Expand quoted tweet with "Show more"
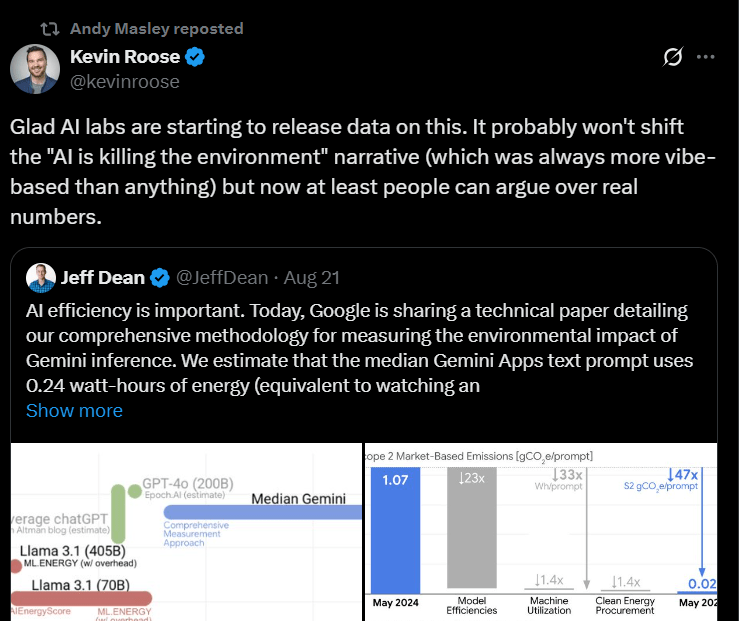The image size is (739, 621). (x=74, y=411)
